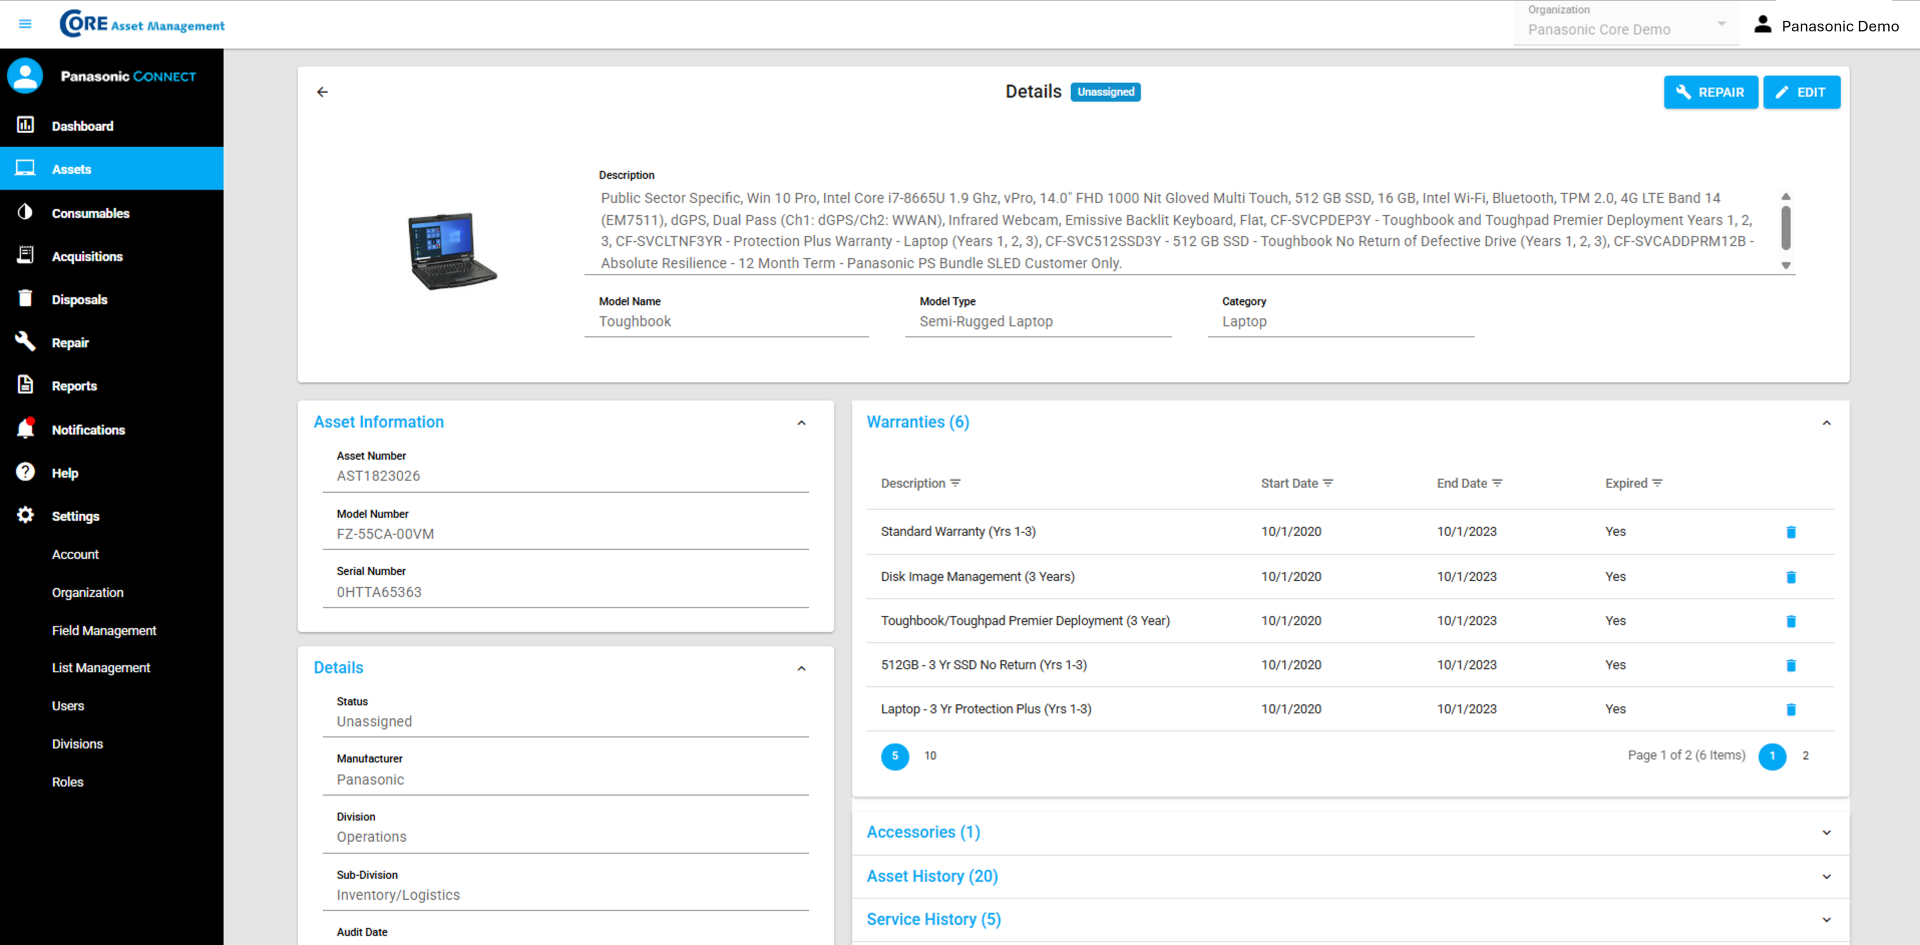Select the Assets icon in sidebar

coord(25,168)
